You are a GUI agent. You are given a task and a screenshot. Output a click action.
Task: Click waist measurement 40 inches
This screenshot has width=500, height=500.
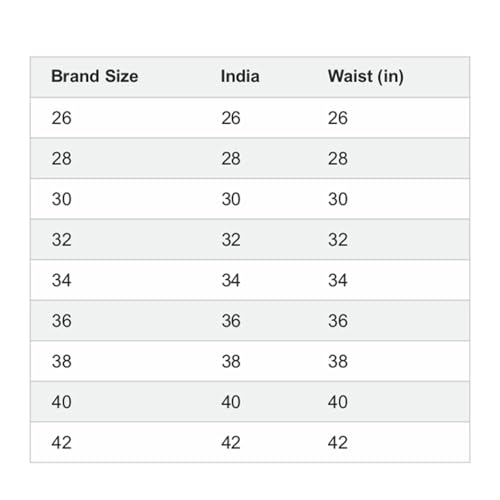click(x=338, y=402)
